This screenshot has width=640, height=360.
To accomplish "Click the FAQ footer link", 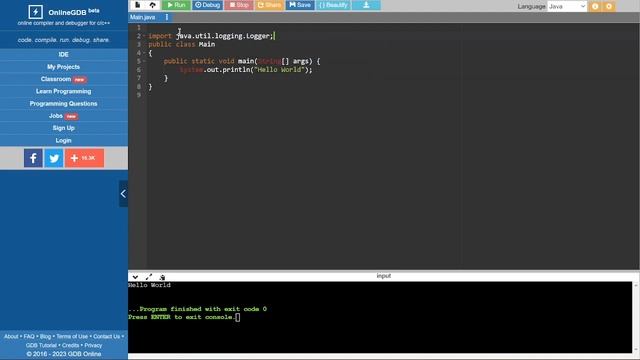I will pos(29,336).
